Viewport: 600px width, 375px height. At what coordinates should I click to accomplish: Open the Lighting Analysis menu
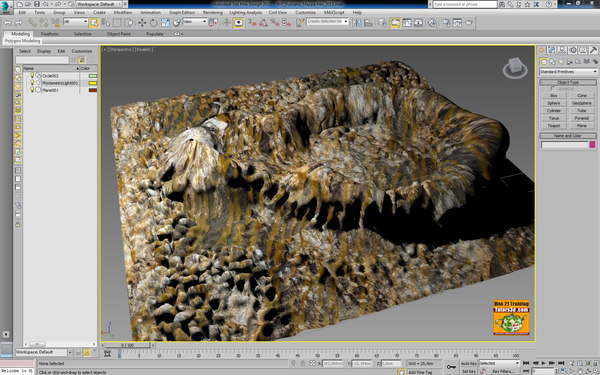pyautogui.click(x=245, y=12)
